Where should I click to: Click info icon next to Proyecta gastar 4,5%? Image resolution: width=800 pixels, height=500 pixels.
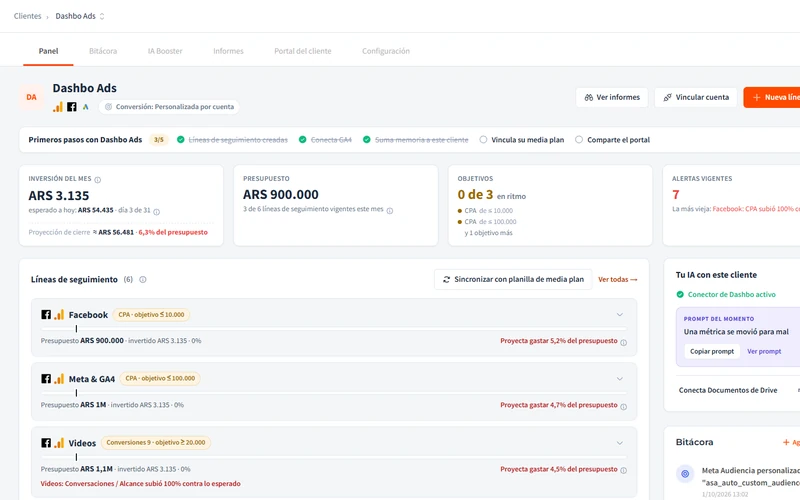click(623, 470)
